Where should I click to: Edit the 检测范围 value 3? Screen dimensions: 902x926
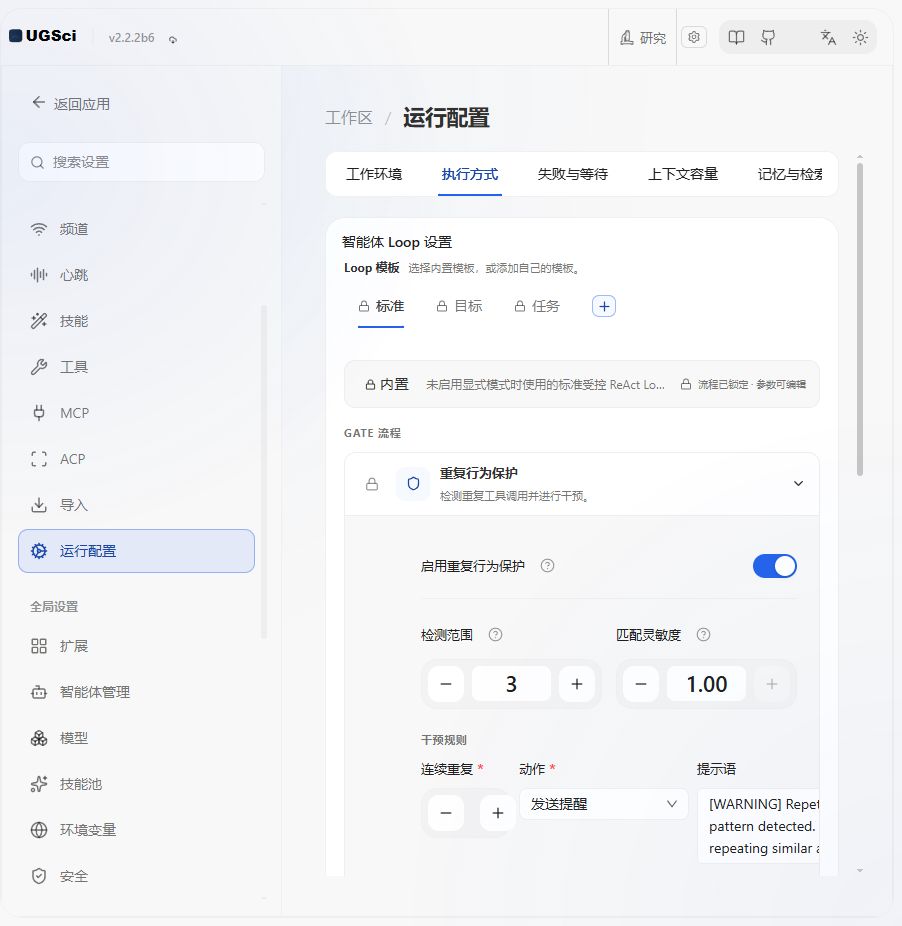pyautogui.click(x=512, y=684)
